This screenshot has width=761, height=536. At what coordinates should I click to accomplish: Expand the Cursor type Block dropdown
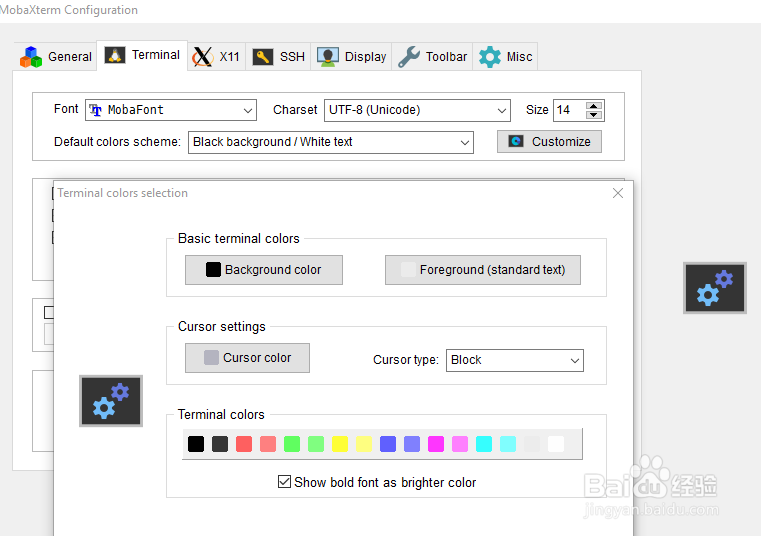[x=514, y=360]
